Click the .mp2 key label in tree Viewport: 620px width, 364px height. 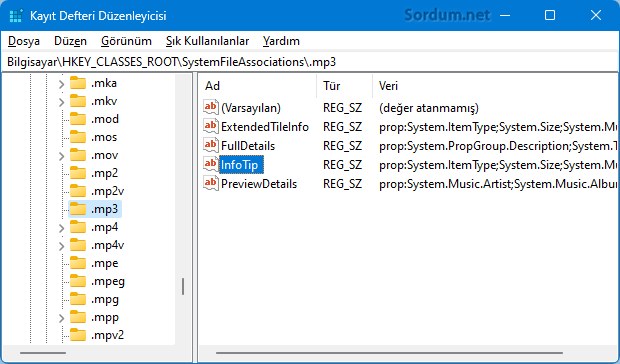(104, 173)
